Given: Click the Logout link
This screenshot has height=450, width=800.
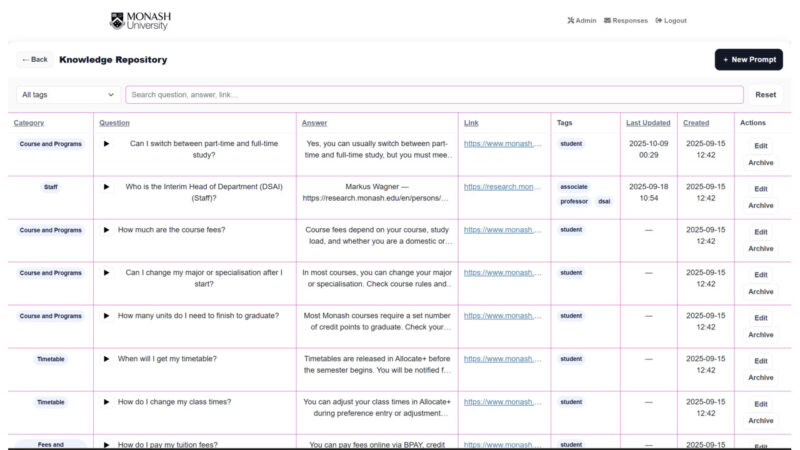Looking at the screenshot, I should pyautogui.click(x=671, y=20).
